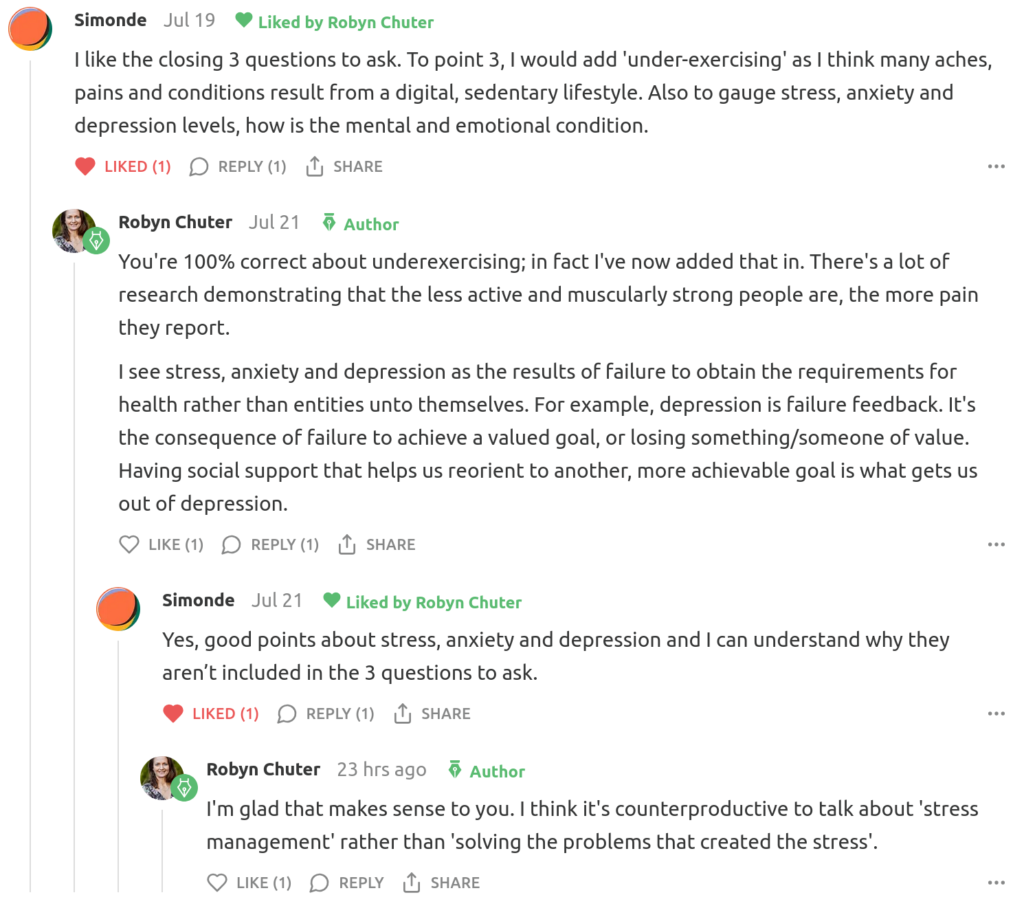Open the '23 hrs ago' timestamp link
The image size is (1024, 906).
(381, 769)
